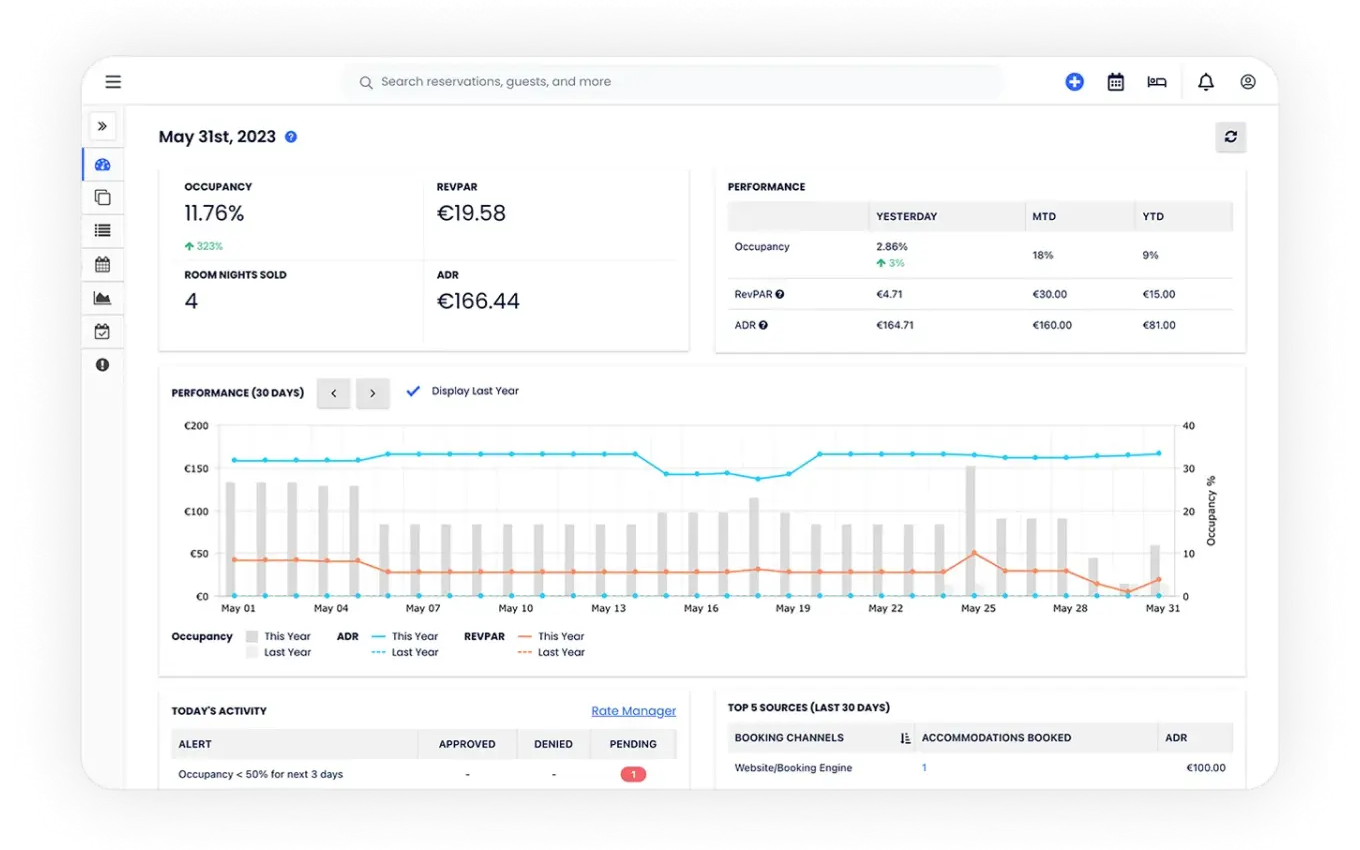The height and width of the screenshot is (850, 1360).
Task: Toggle the Display Last Year checkbox
Action: pos(413,391)
